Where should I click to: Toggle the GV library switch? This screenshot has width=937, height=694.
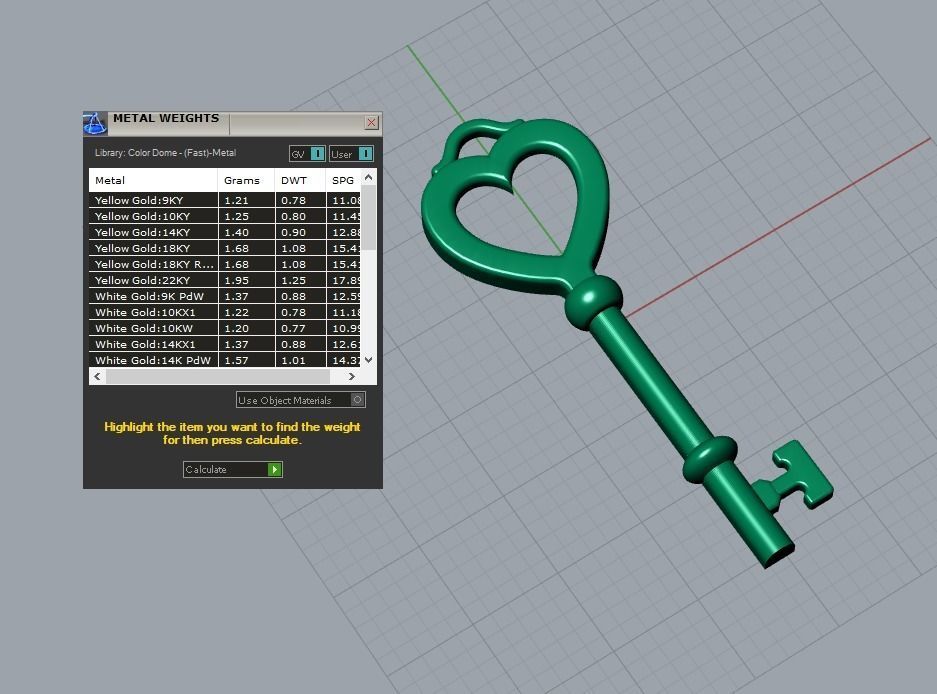tap(307, 154)
